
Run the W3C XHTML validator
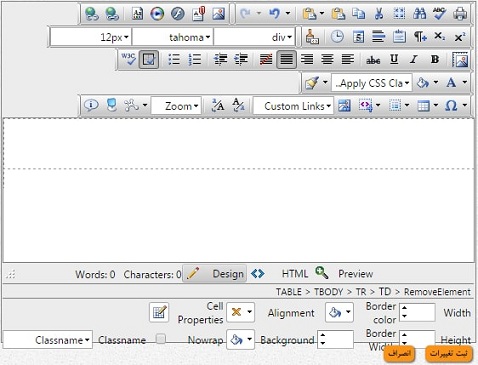[x=128, y=59]
